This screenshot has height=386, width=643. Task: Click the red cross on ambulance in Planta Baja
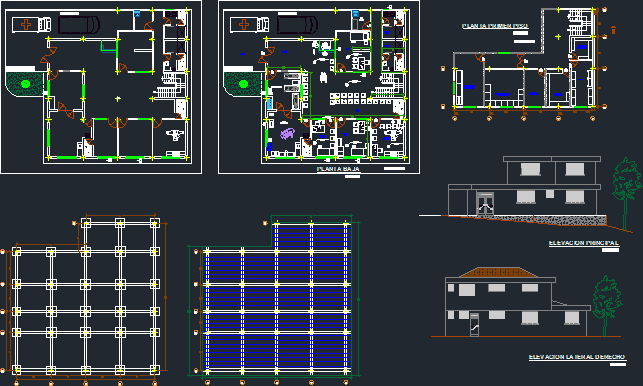click(244, 25)
